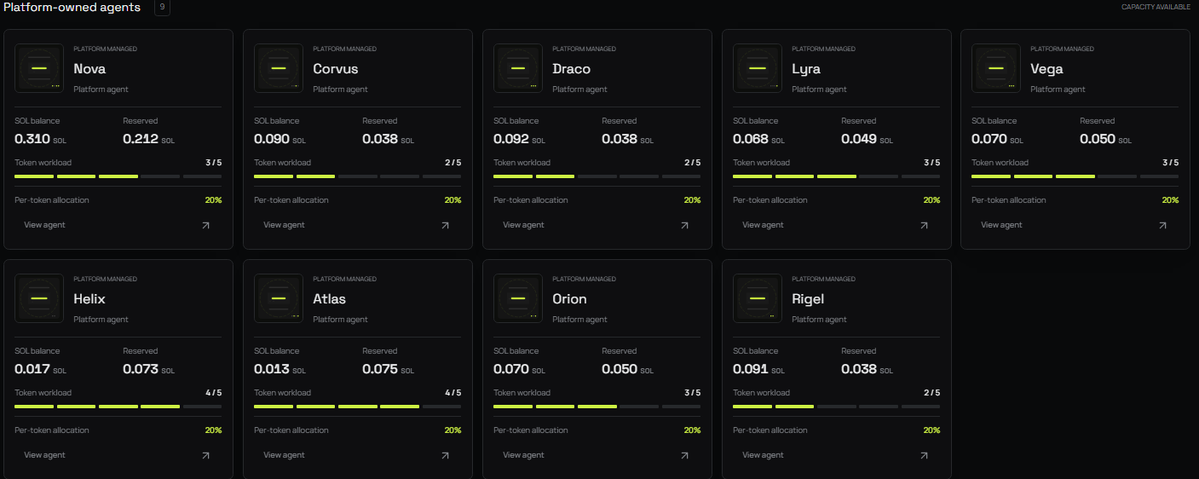Click View agent on Atlas card
Screen dimensions: 1199x479
(x=284, y=455)
